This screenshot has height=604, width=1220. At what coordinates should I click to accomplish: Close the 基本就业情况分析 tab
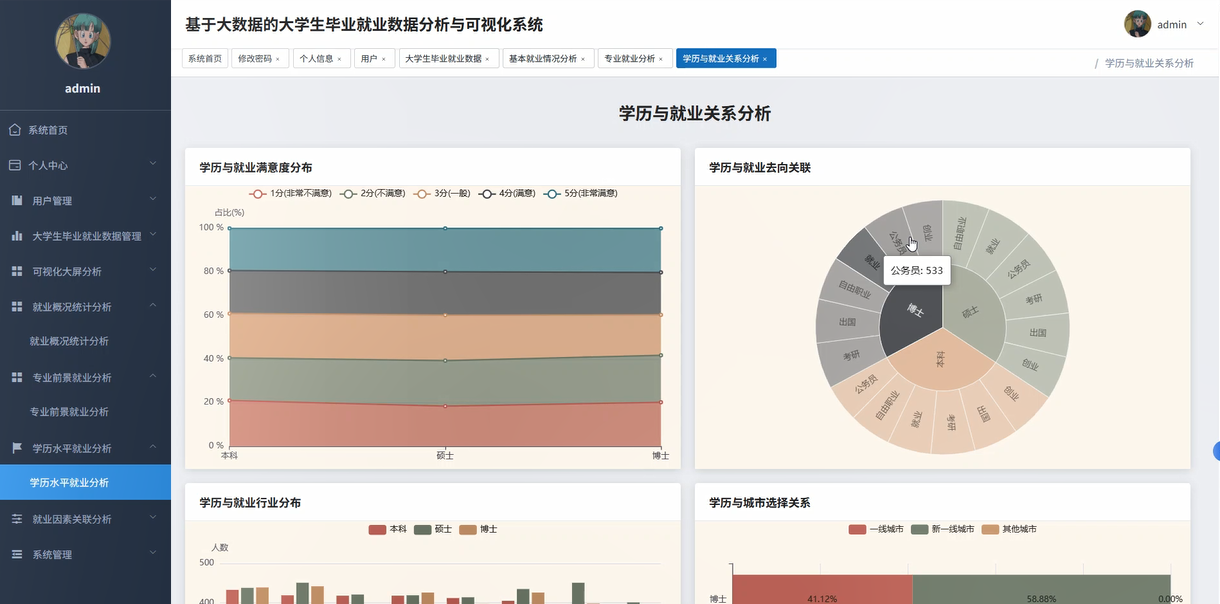(583, 59)
